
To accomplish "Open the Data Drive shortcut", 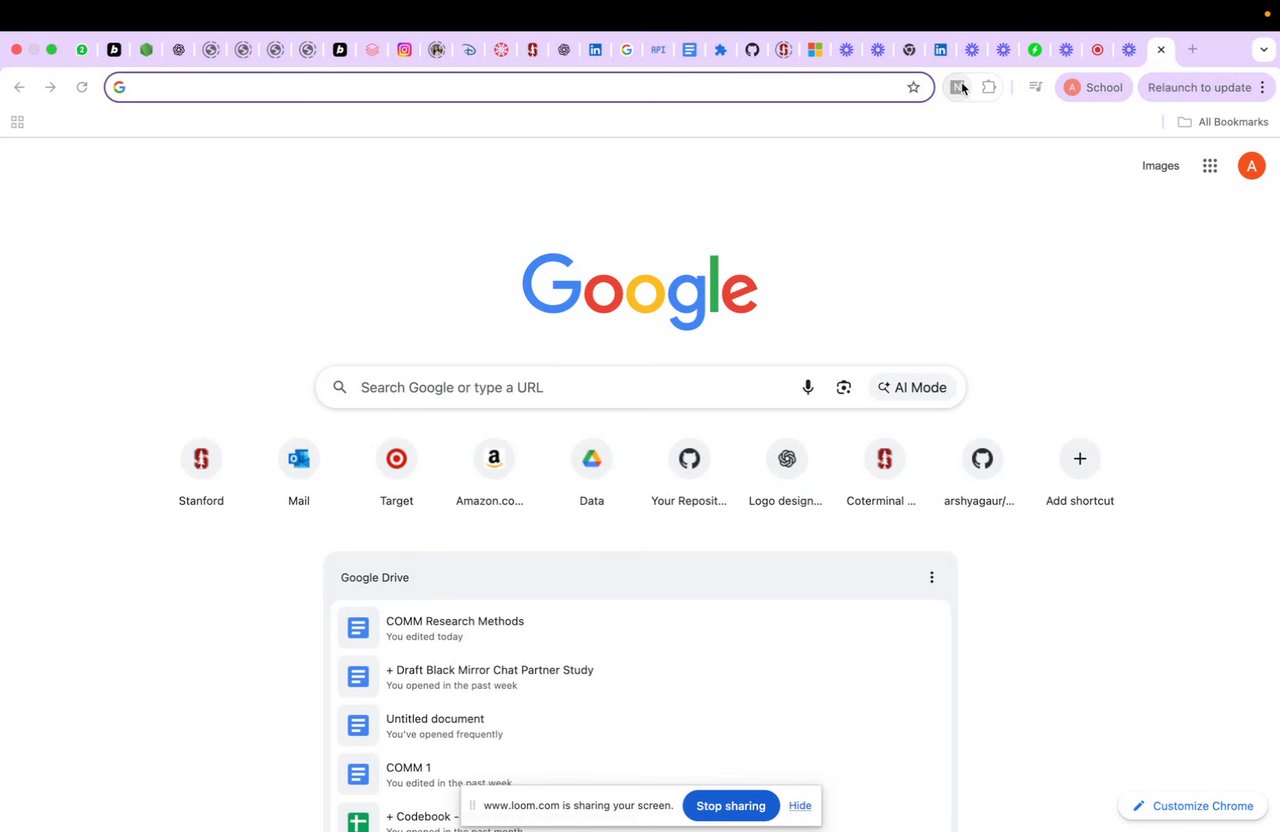I will pos(592,473).
